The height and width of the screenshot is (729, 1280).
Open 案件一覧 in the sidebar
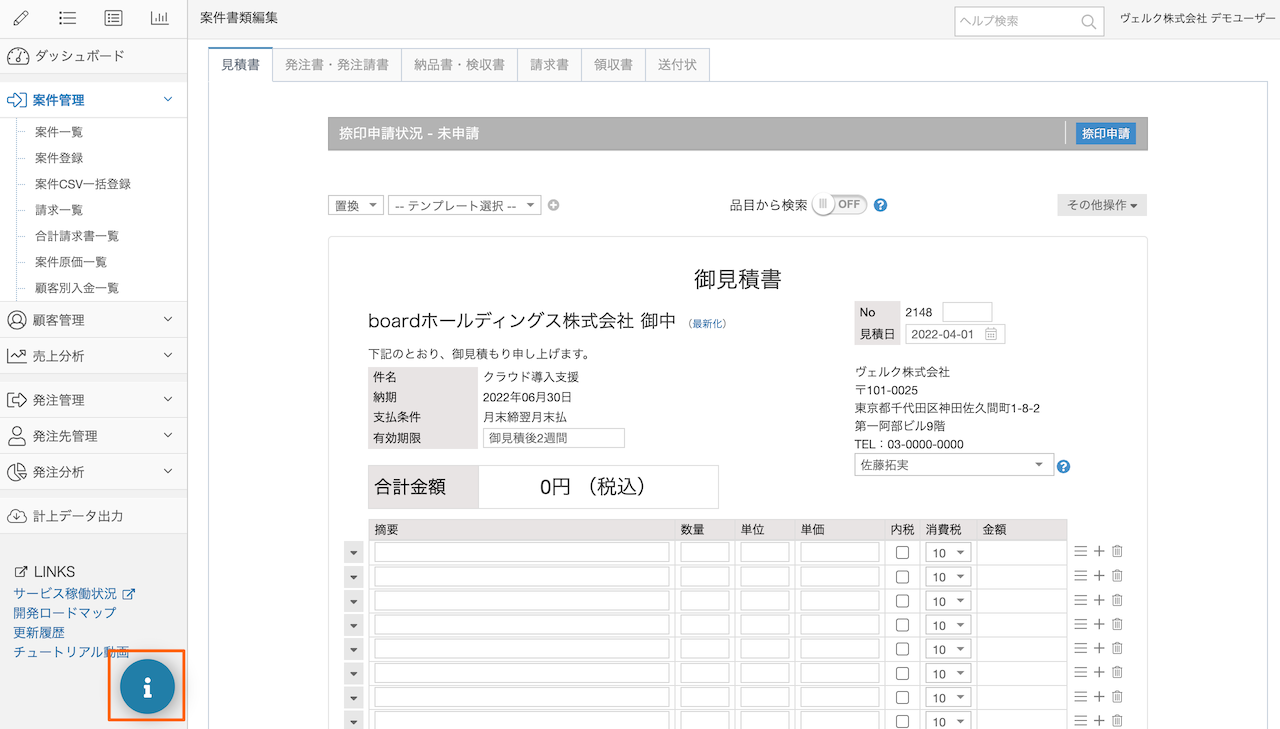click(59, 132)
